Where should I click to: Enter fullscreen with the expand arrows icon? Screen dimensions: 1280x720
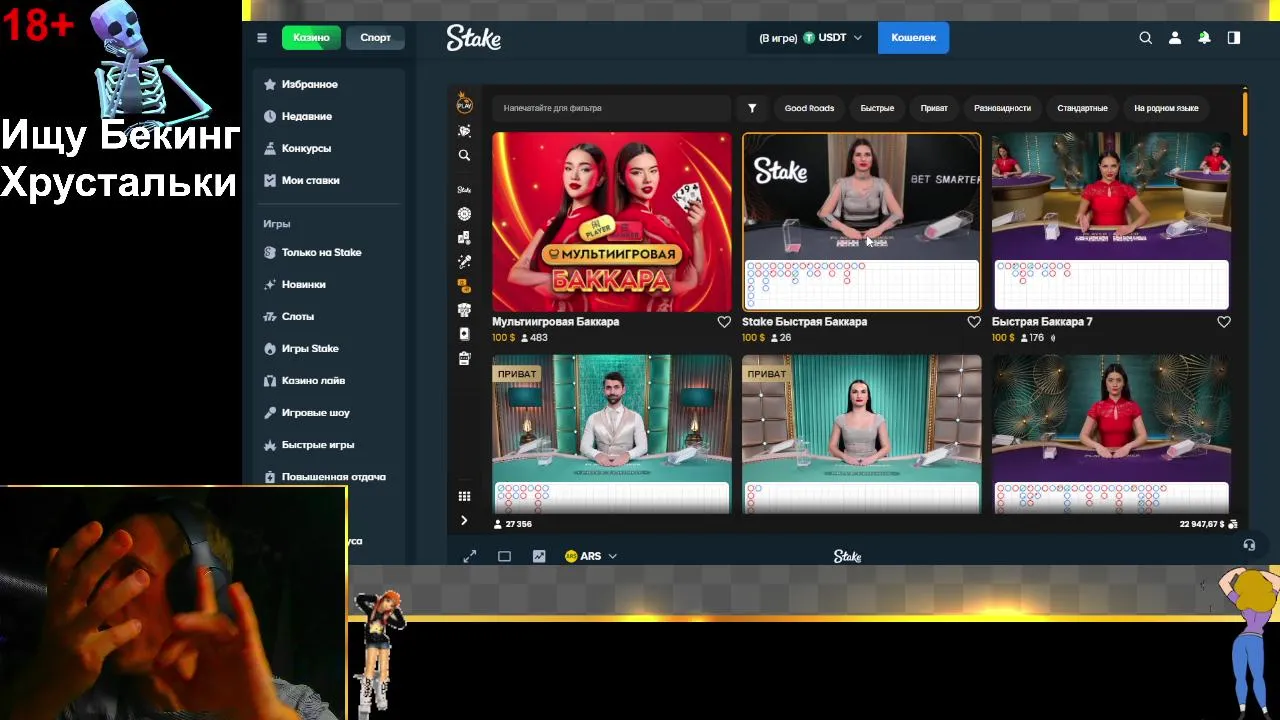pyautogui.click(x=470, y=556)
